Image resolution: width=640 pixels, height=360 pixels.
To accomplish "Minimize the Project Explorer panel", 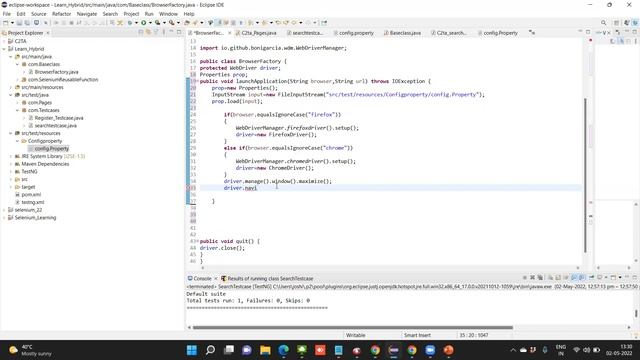I will 171,32.
